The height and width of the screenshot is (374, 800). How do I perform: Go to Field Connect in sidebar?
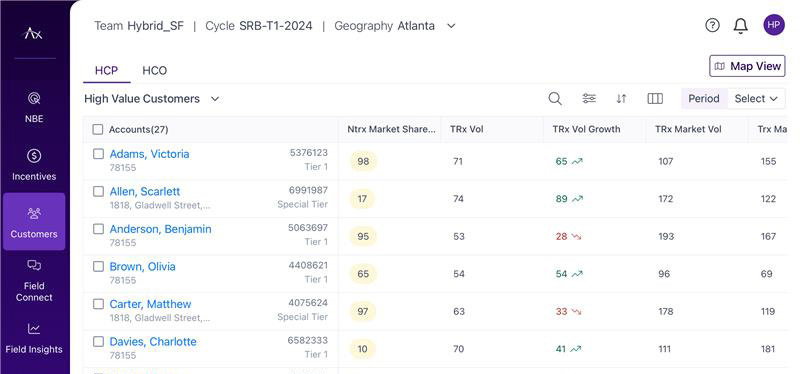[x=34, y=280]
